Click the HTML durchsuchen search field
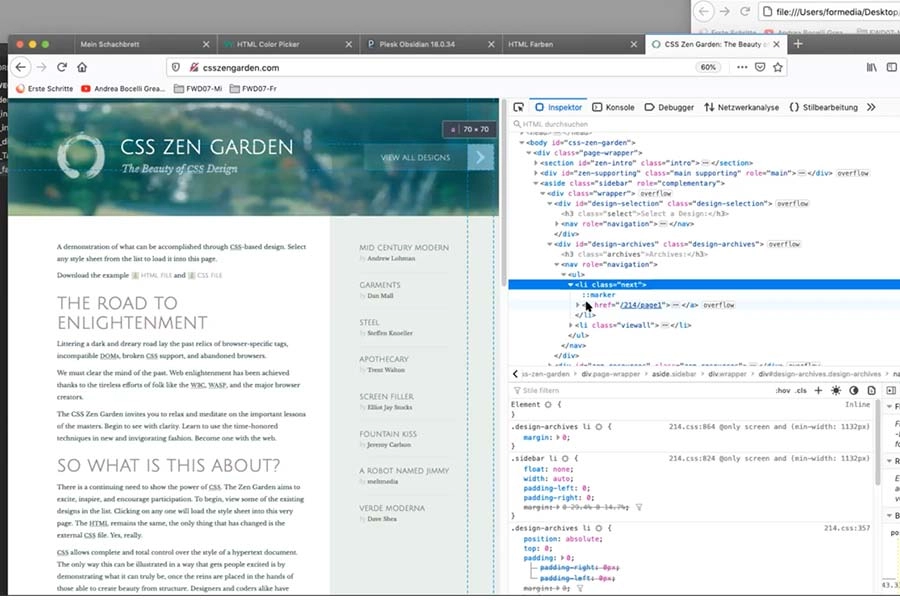Viewport: 900px width, 600px height. [x=600, y=124]
